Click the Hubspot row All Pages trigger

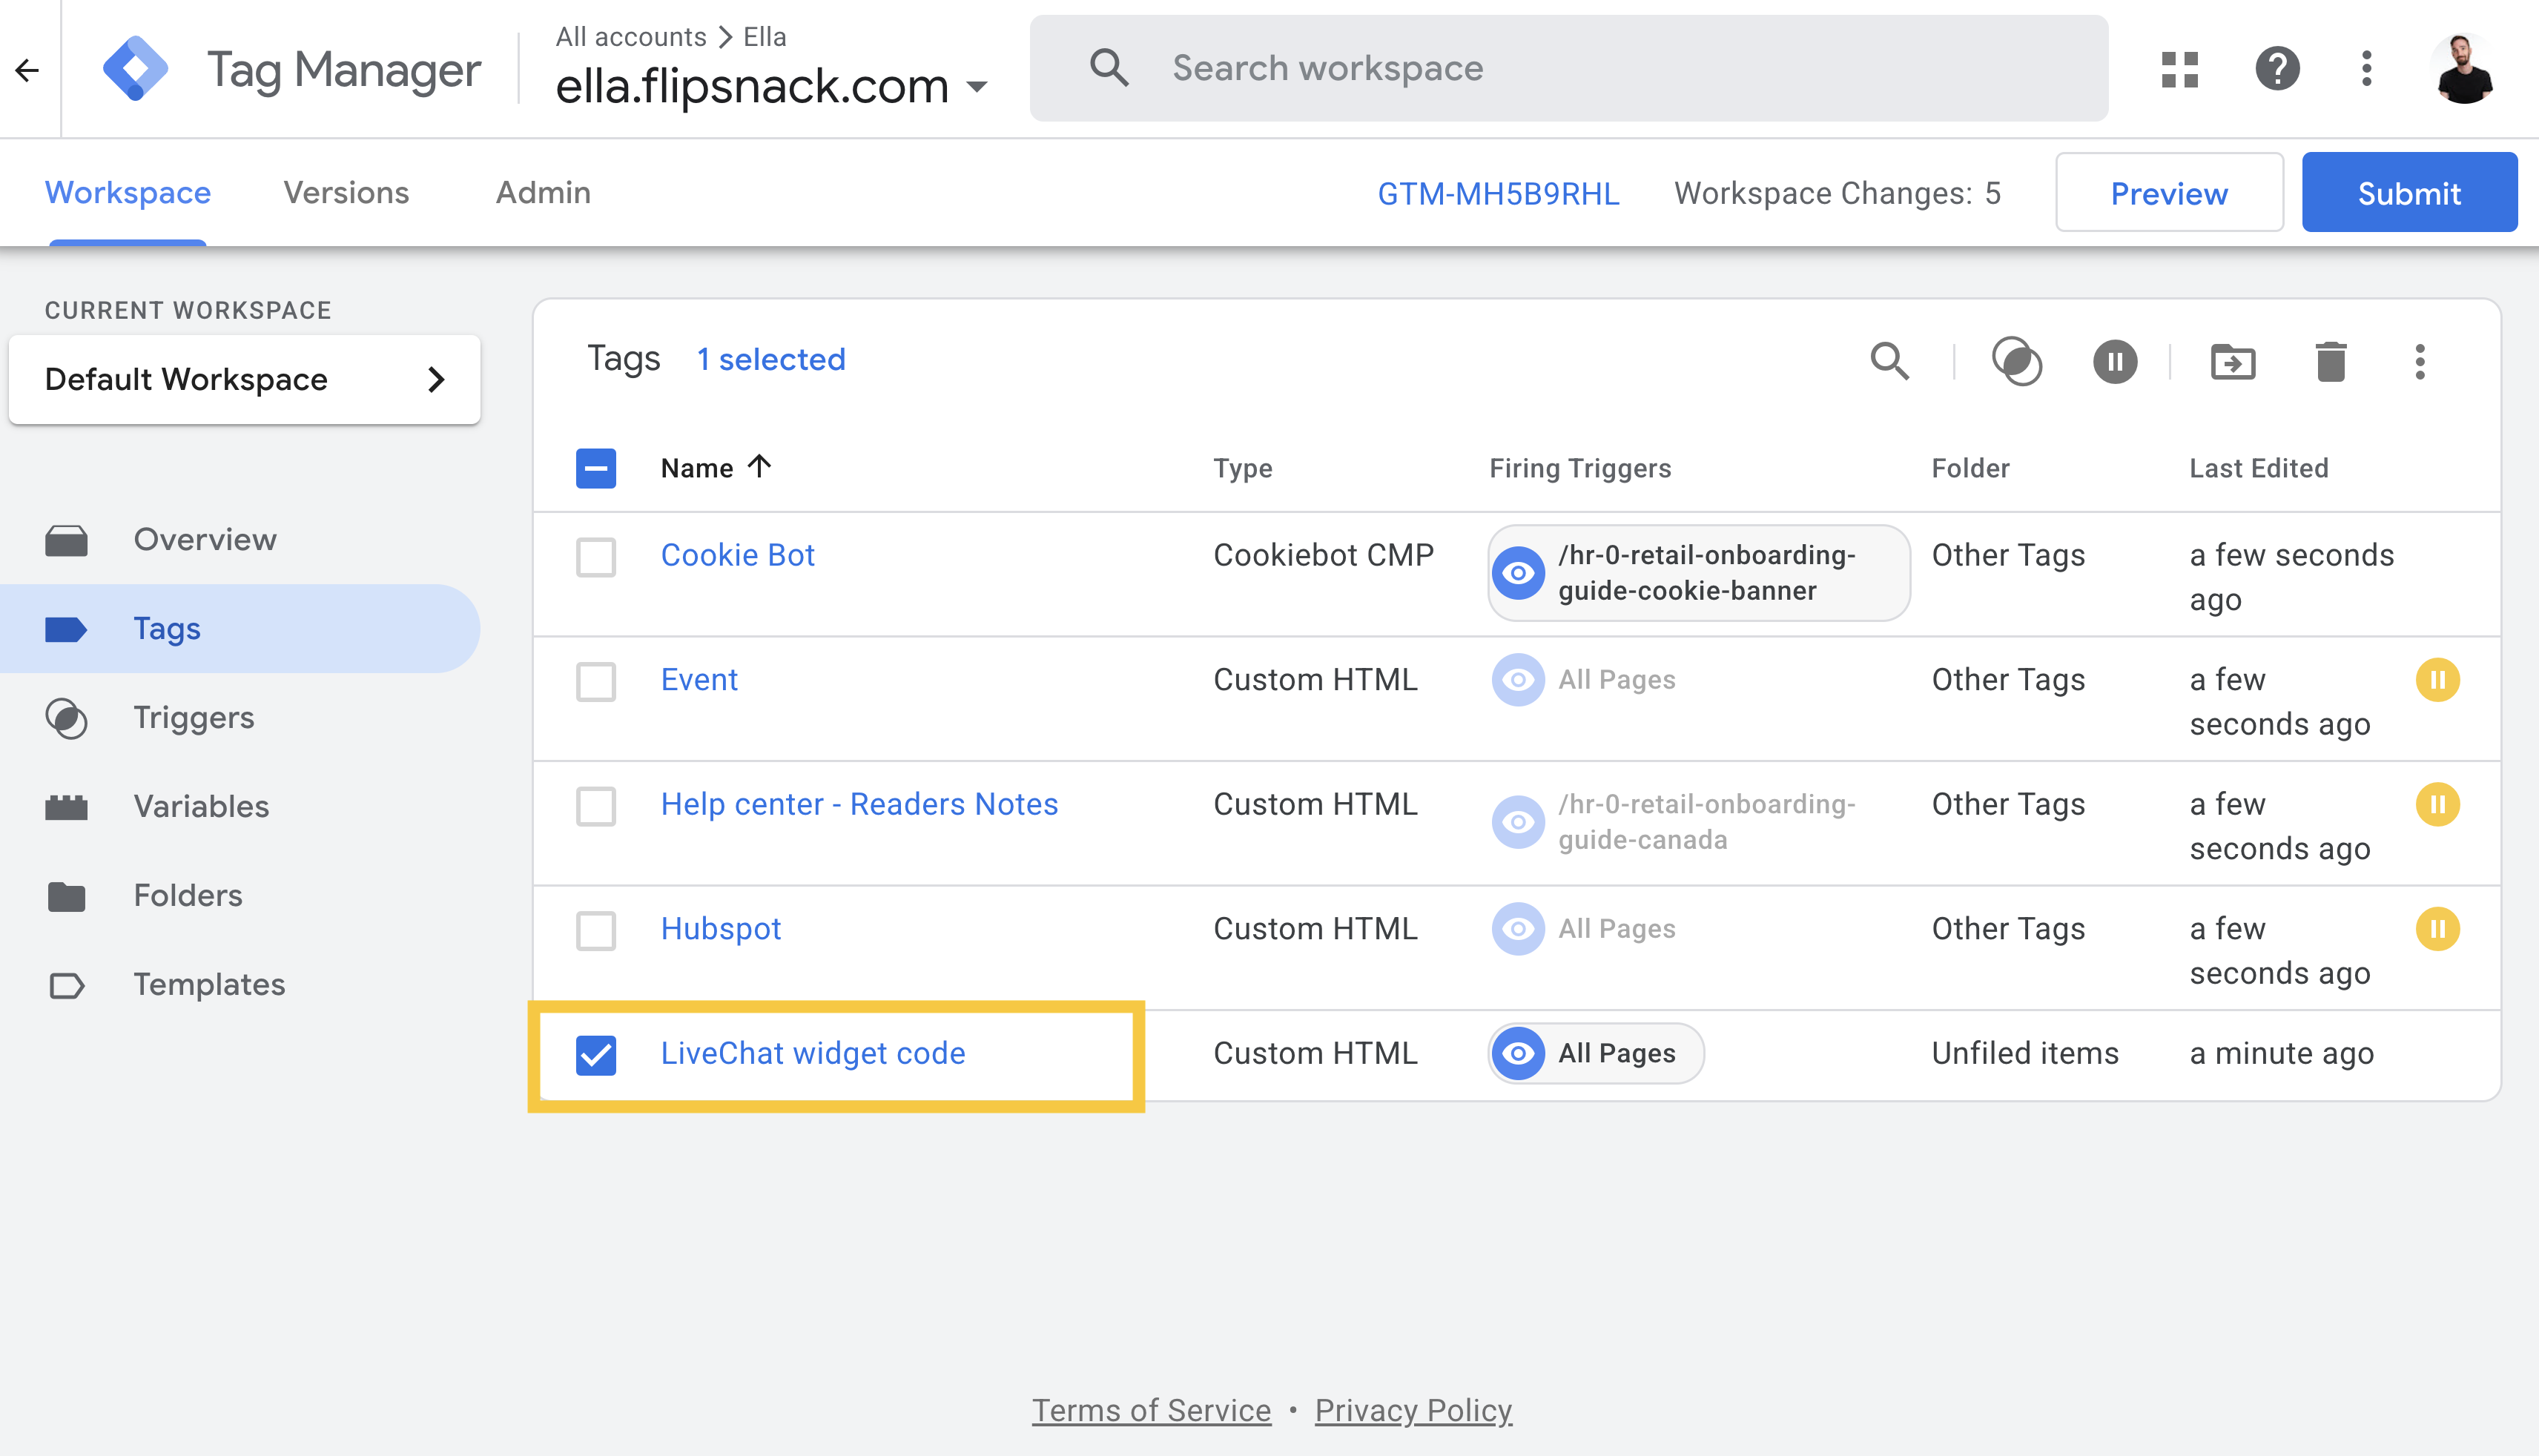pyautogui.click(x=1584, y=929)
